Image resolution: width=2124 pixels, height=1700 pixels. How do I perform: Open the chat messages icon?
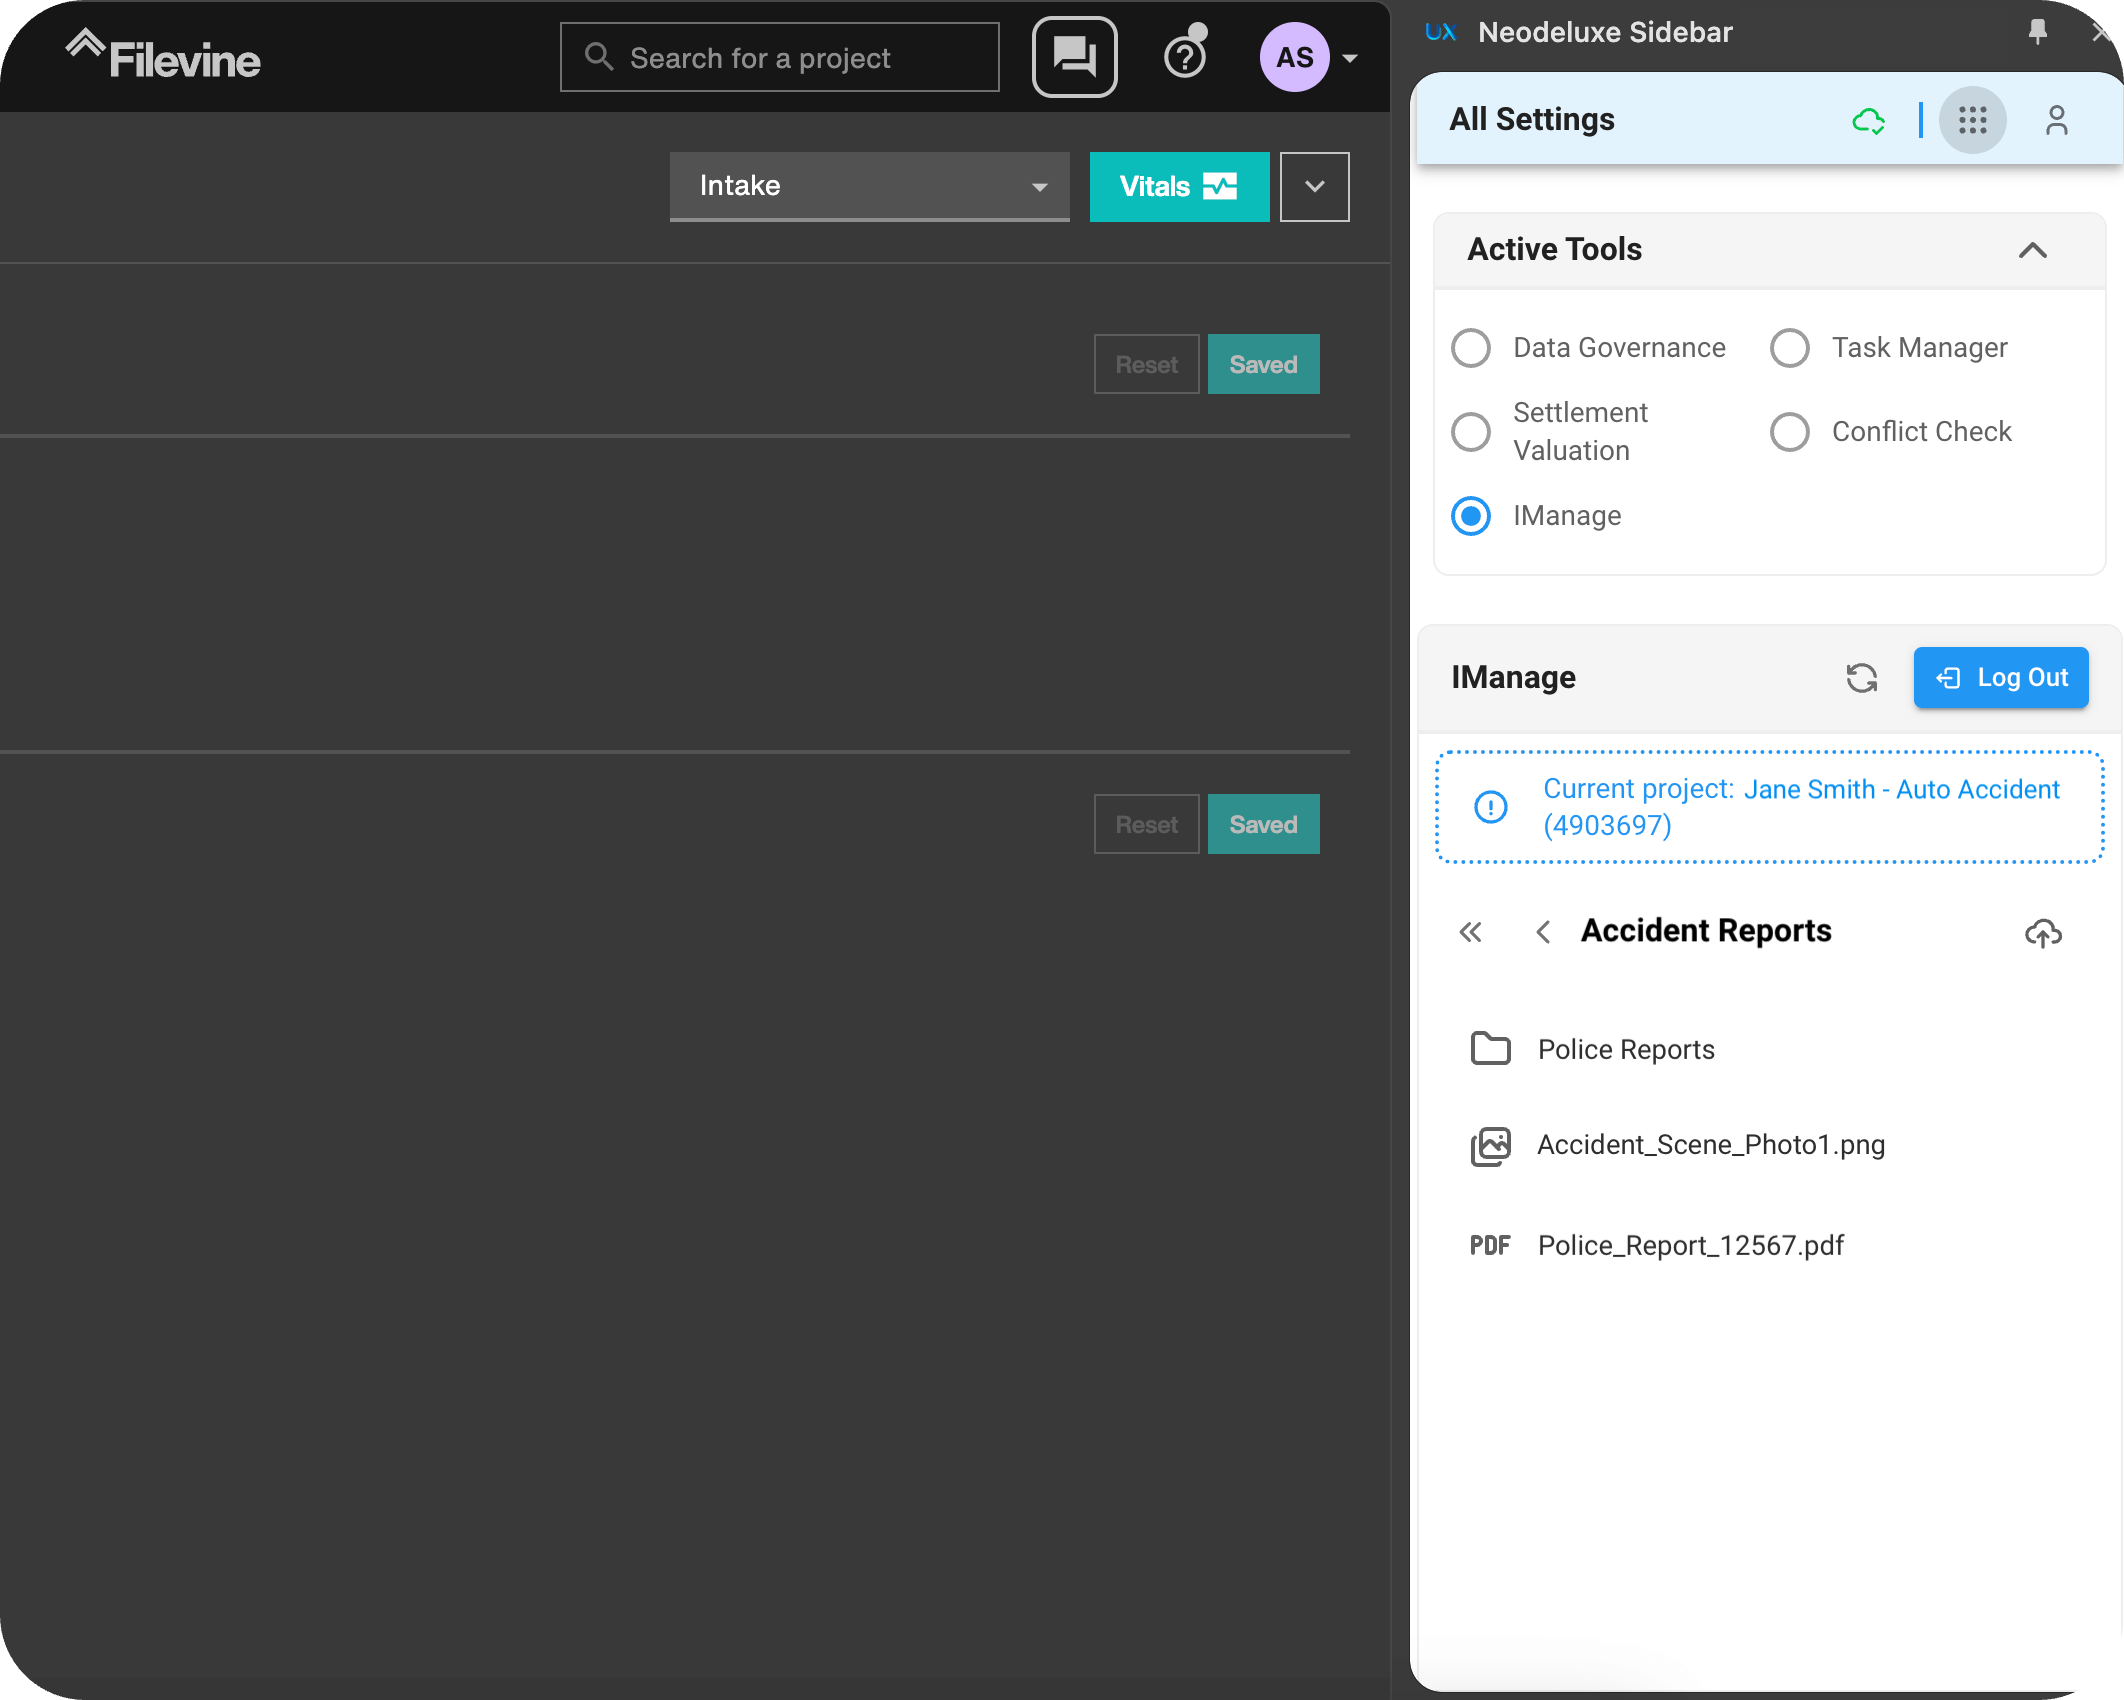pyautogui.click(x=1074, y=57)
